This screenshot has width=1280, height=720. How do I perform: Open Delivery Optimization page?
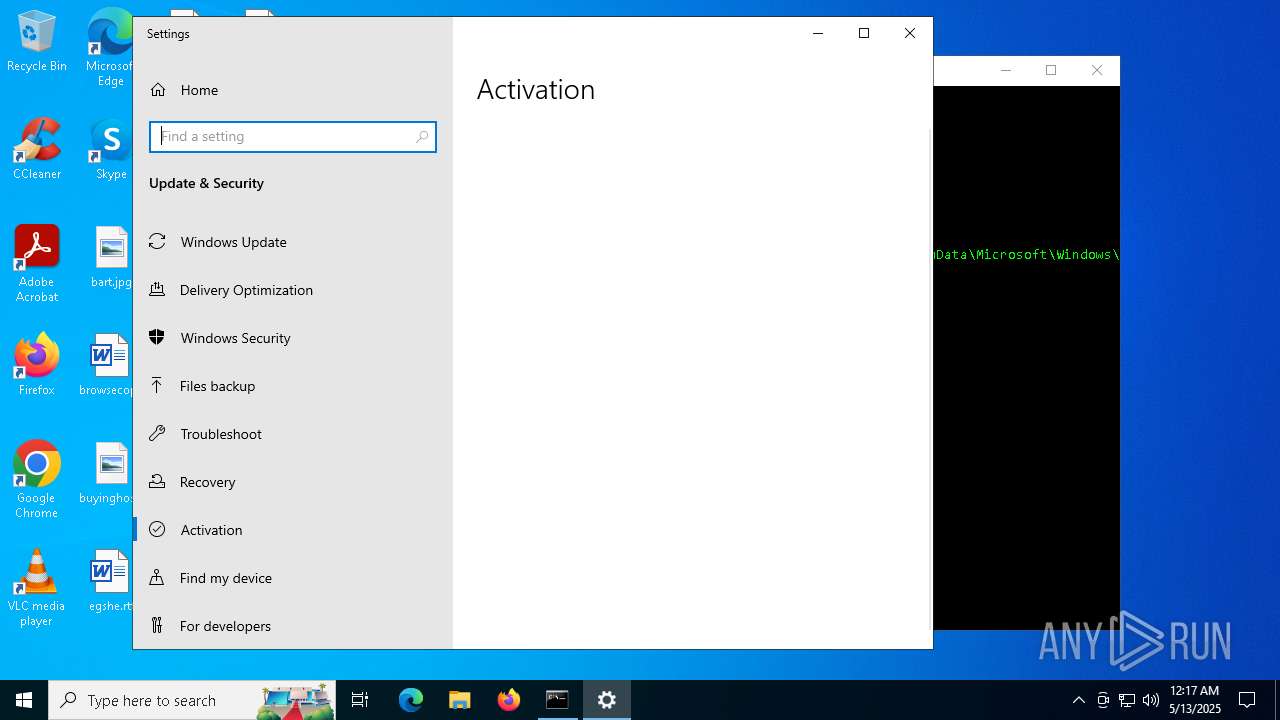[292, 290]
